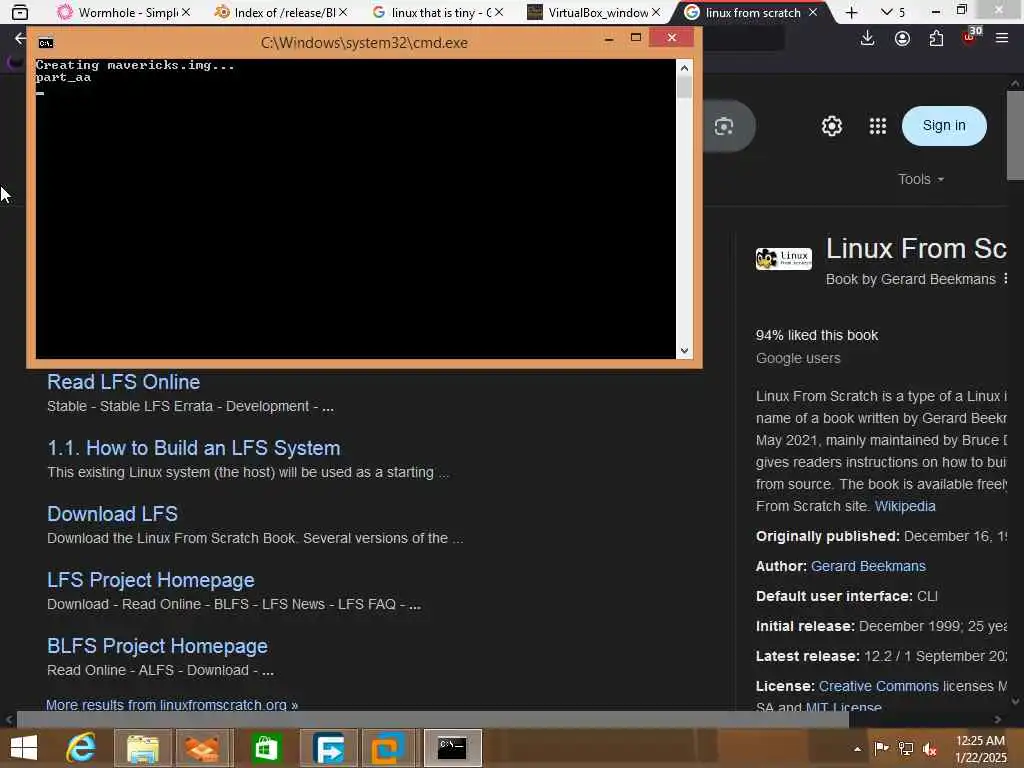This screenshot has width=1024, height=768.
Task: Close the 'linux from scratch' tab
Action: 812,12
